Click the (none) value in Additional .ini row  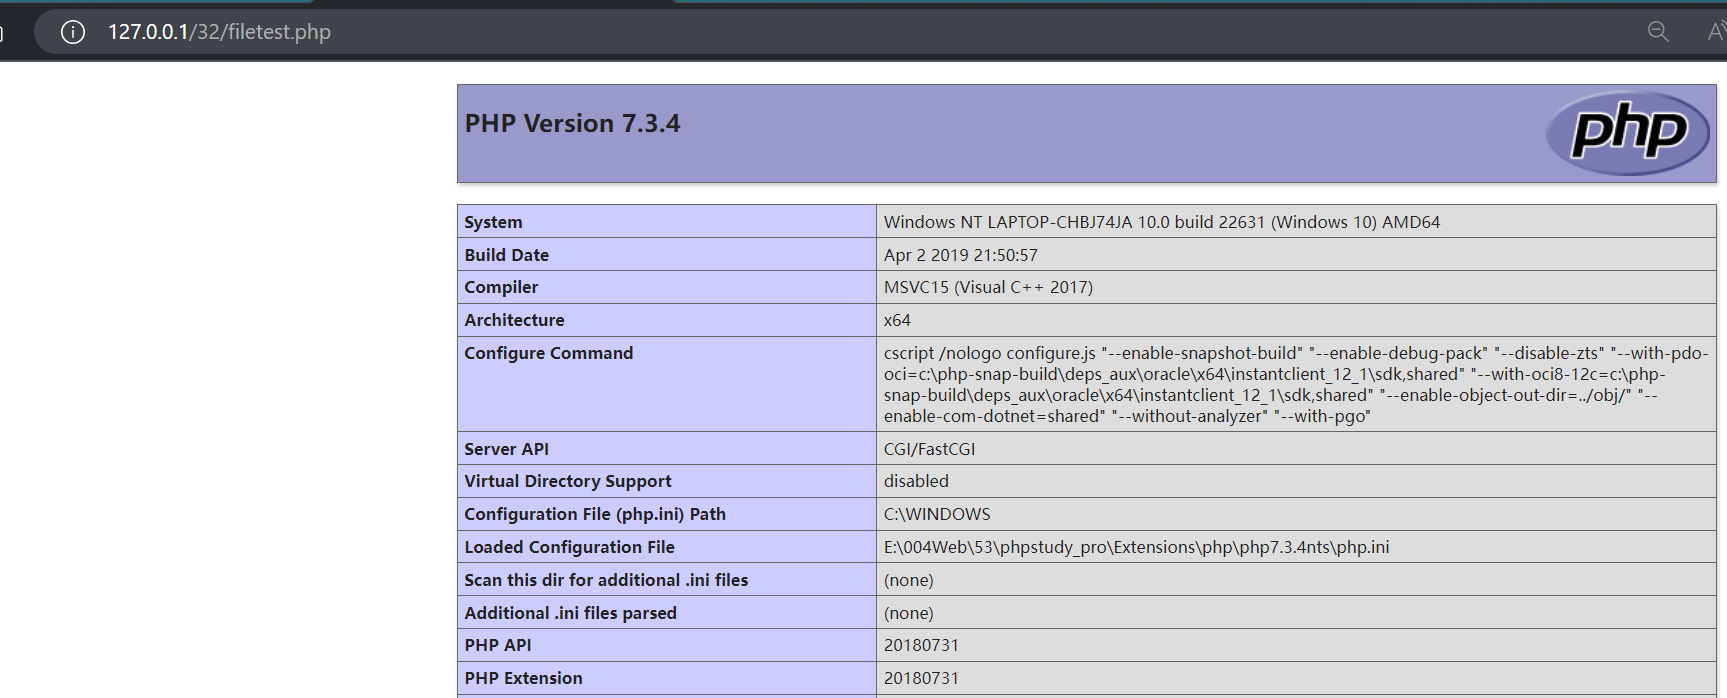(x=908, y=613)
